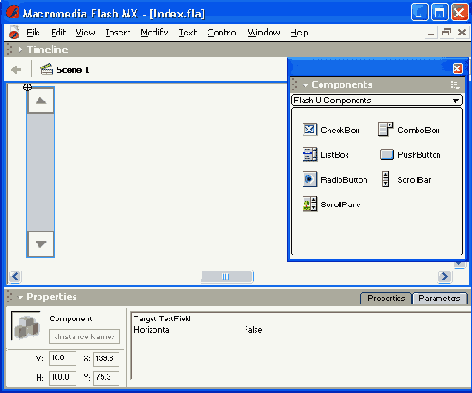Click the W width input field
Screen dimensions: 472x393
[63, 358]
